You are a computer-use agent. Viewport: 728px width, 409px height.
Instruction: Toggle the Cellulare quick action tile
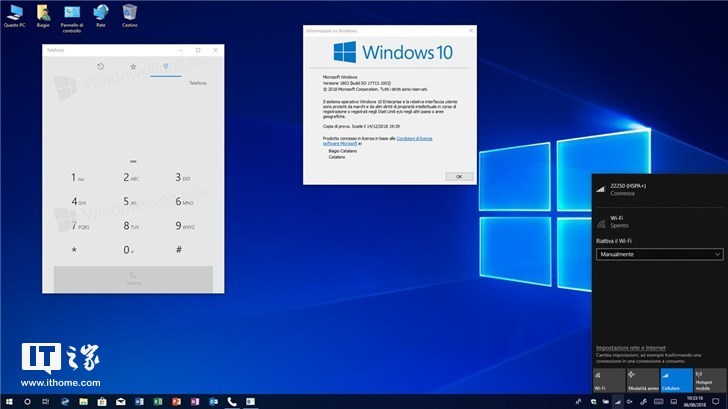pyautogui.click(x=676, y=380)
